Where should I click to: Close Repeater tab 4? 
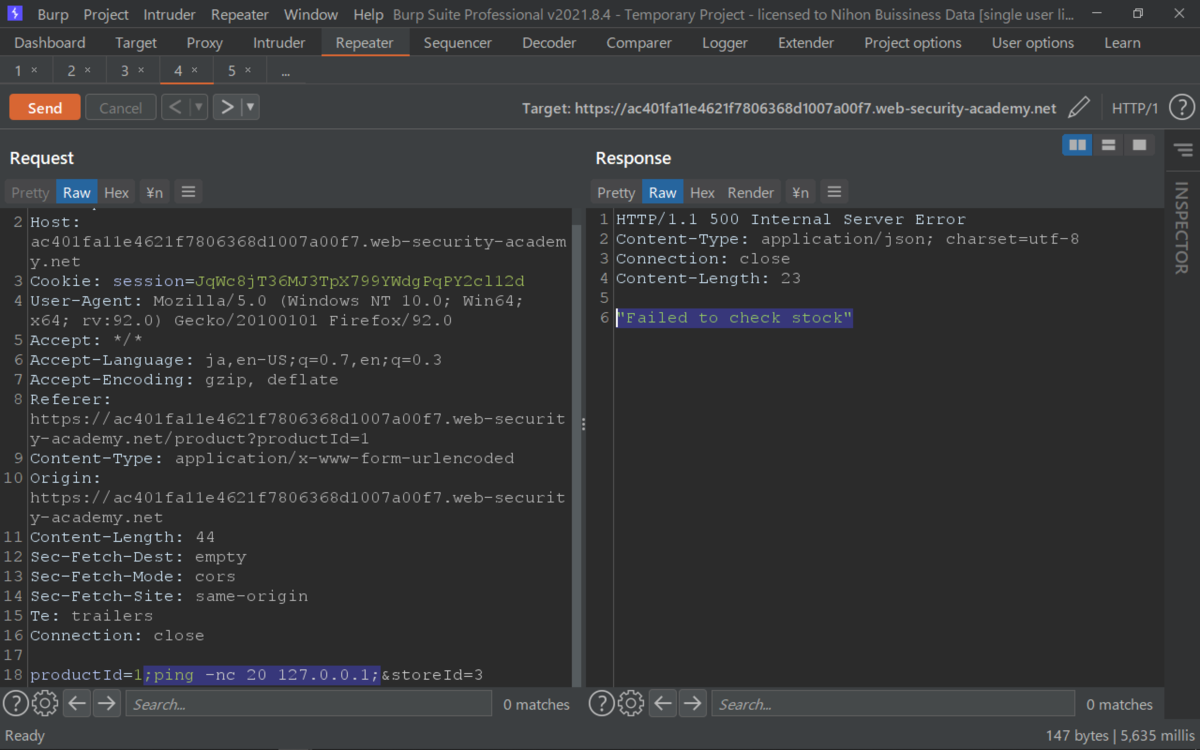tap(195, 71)
